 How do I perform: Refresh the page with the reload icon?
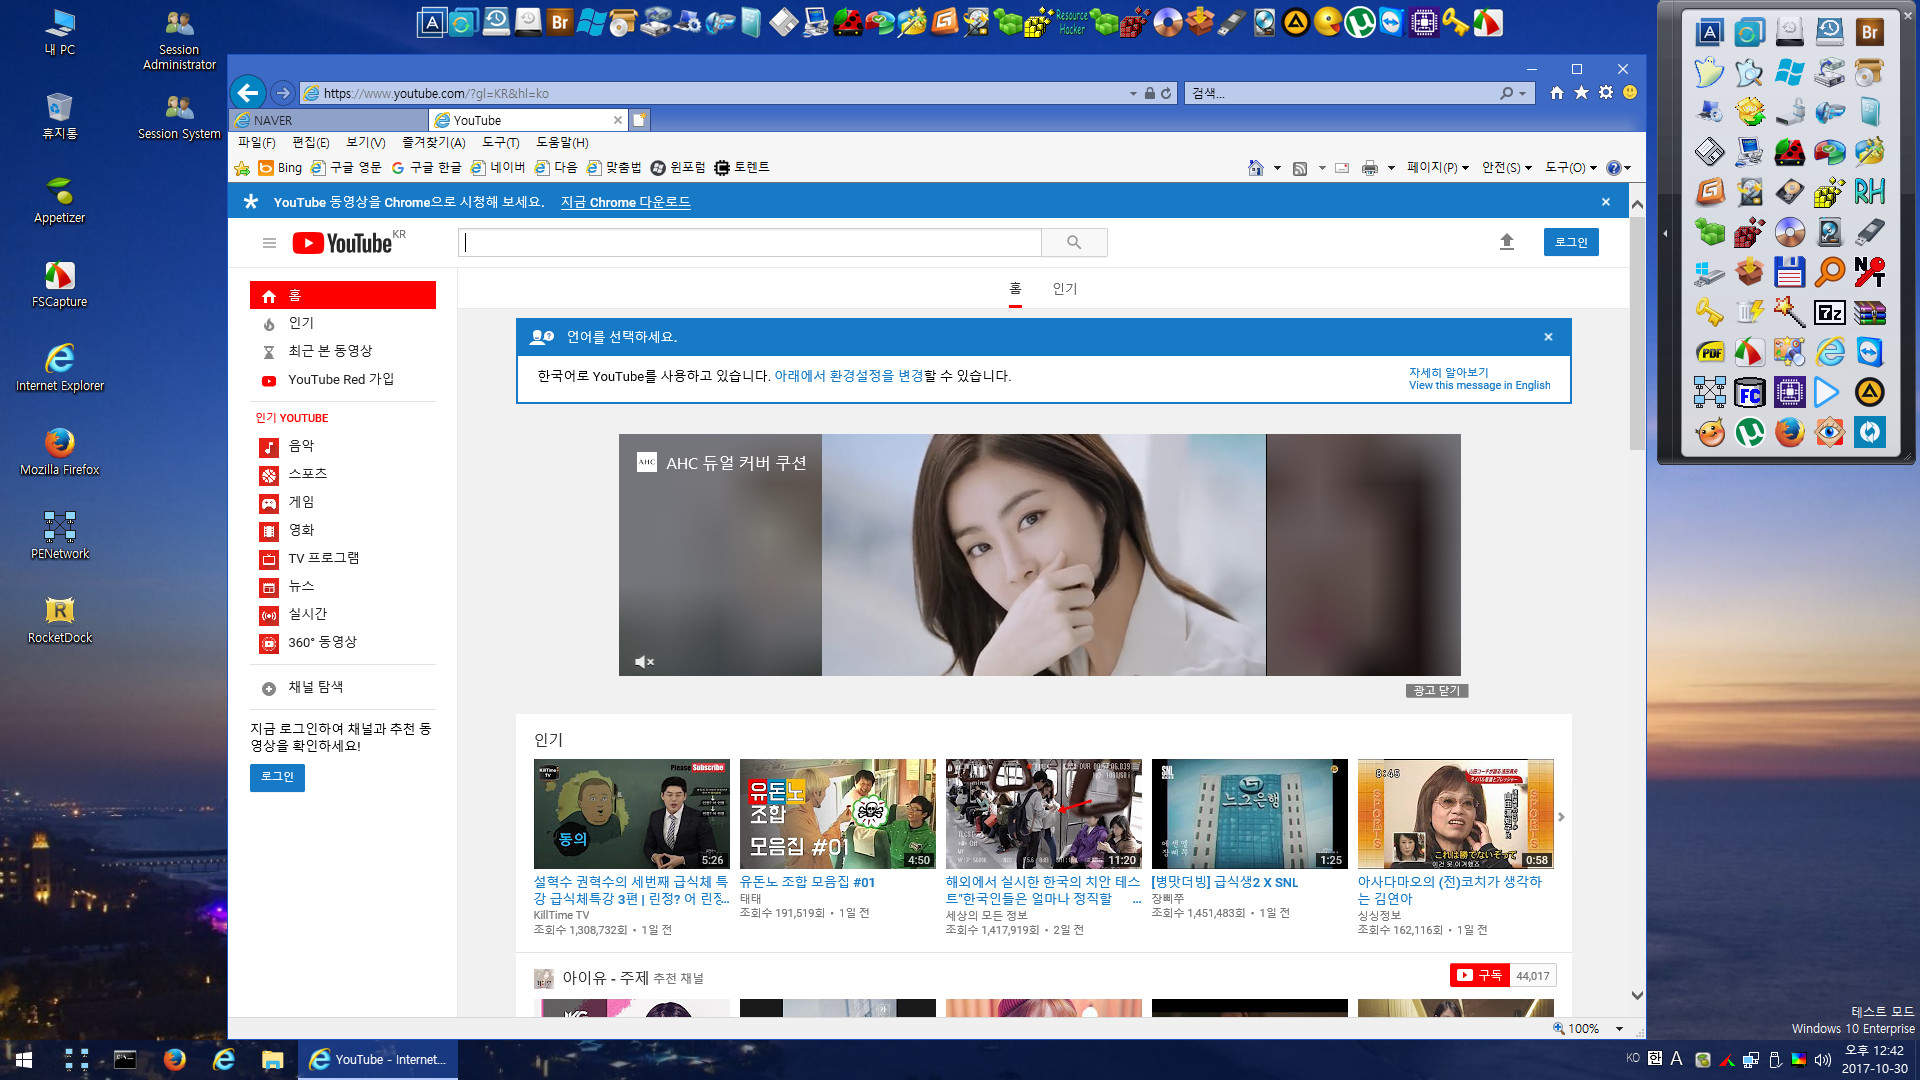(x=1166, y=93)
